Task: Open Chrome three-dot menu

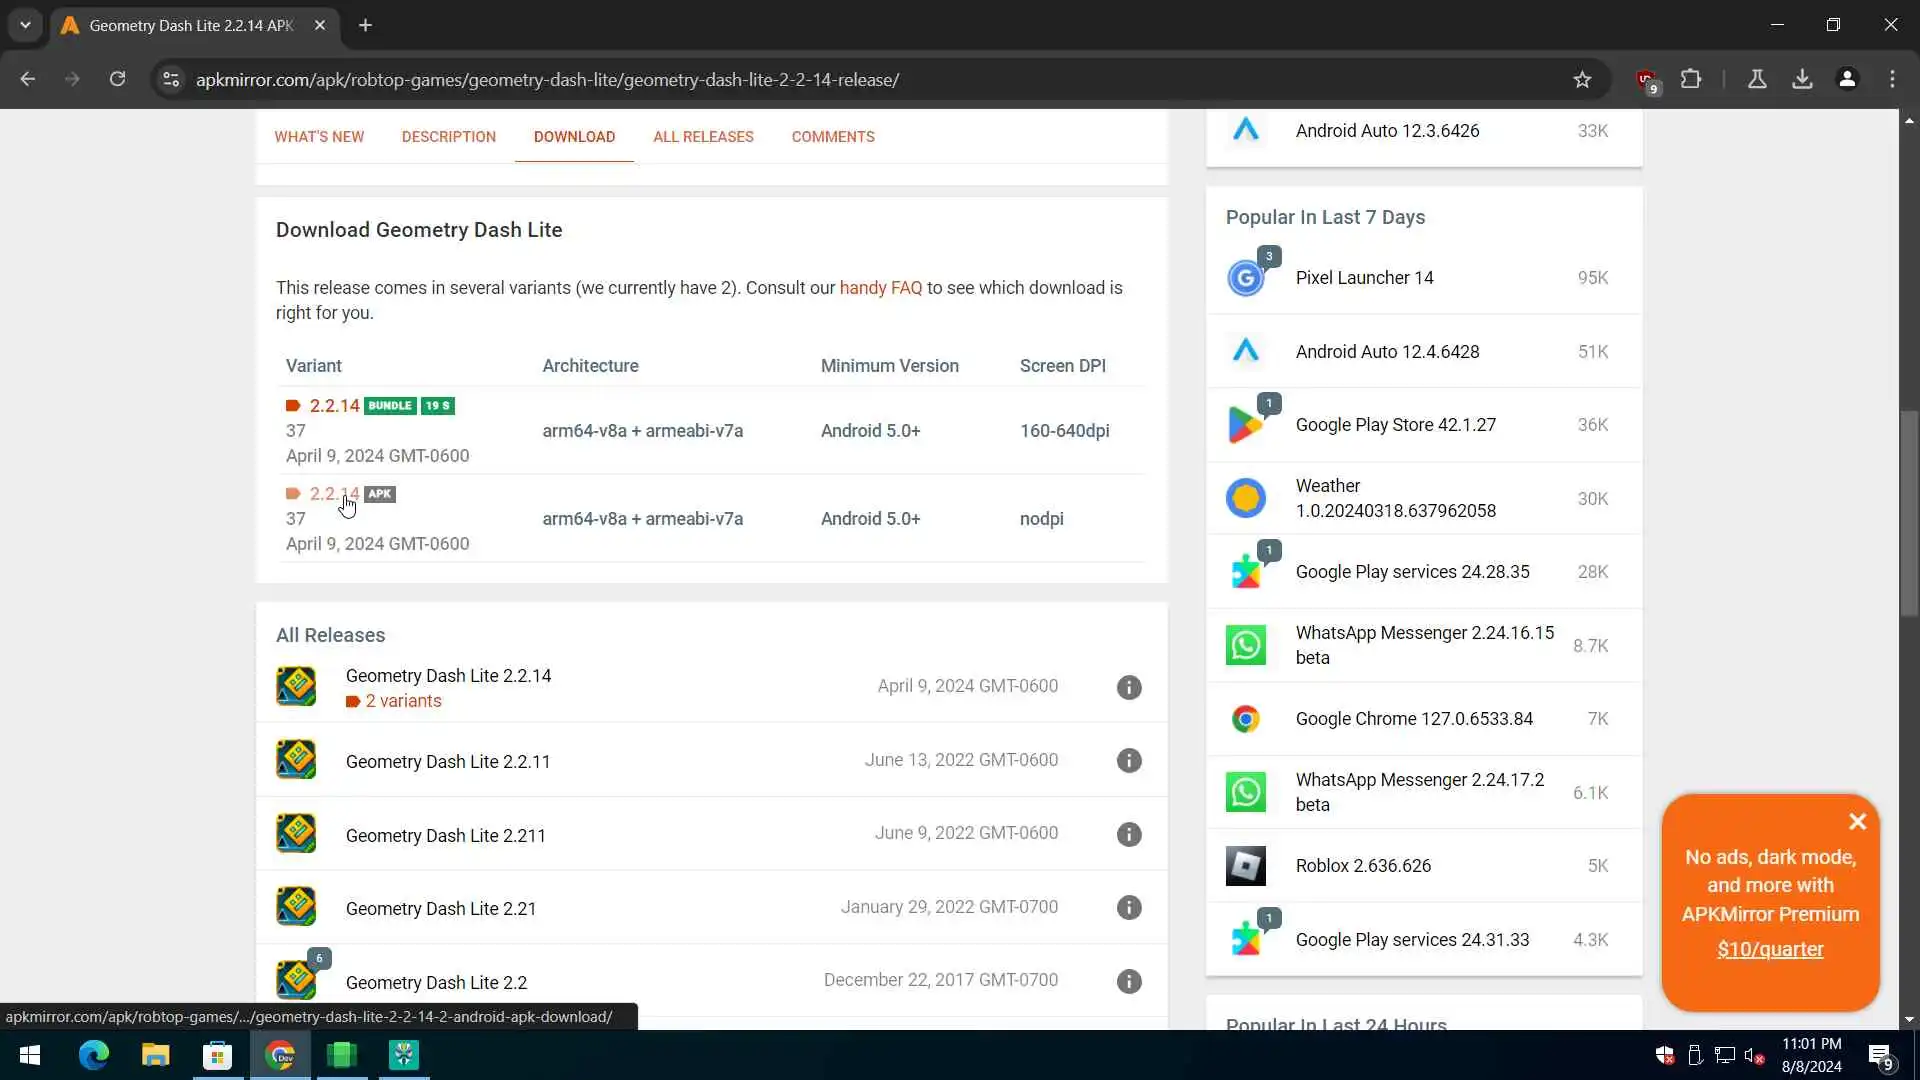Action: (1892, 80)
